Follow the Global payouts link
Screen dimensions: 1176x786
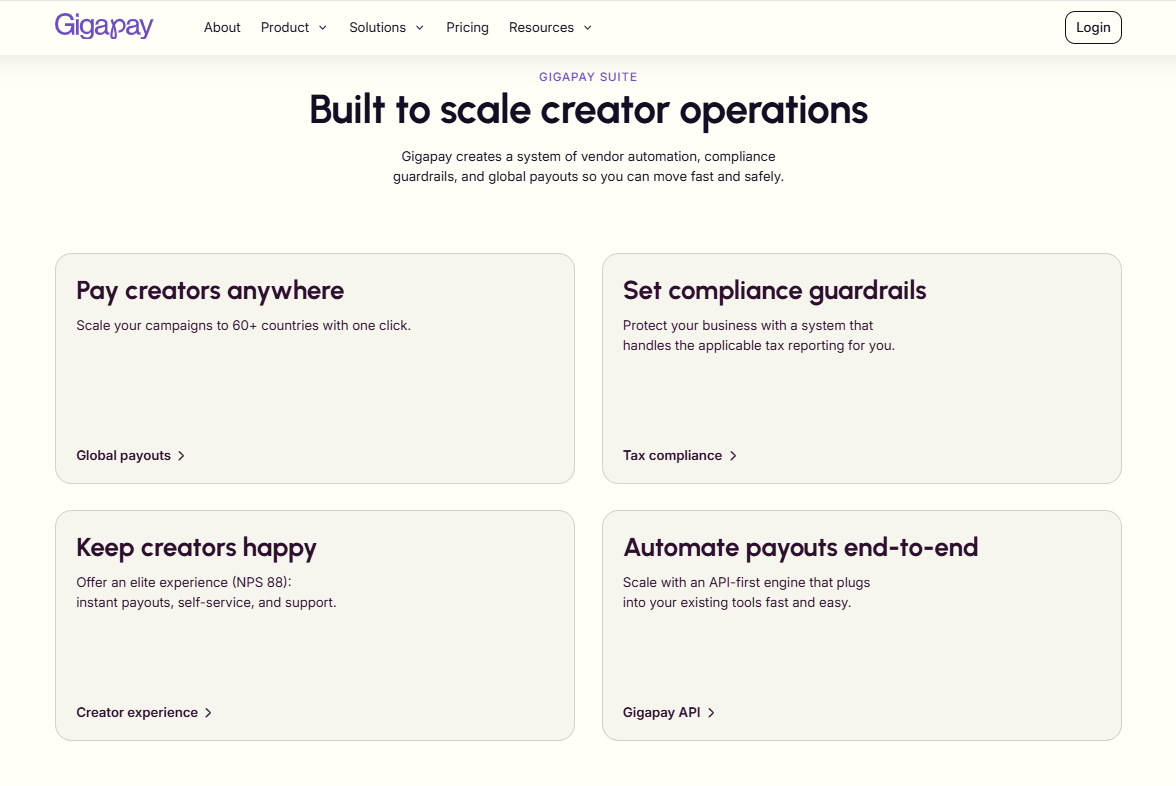[124, 455]
